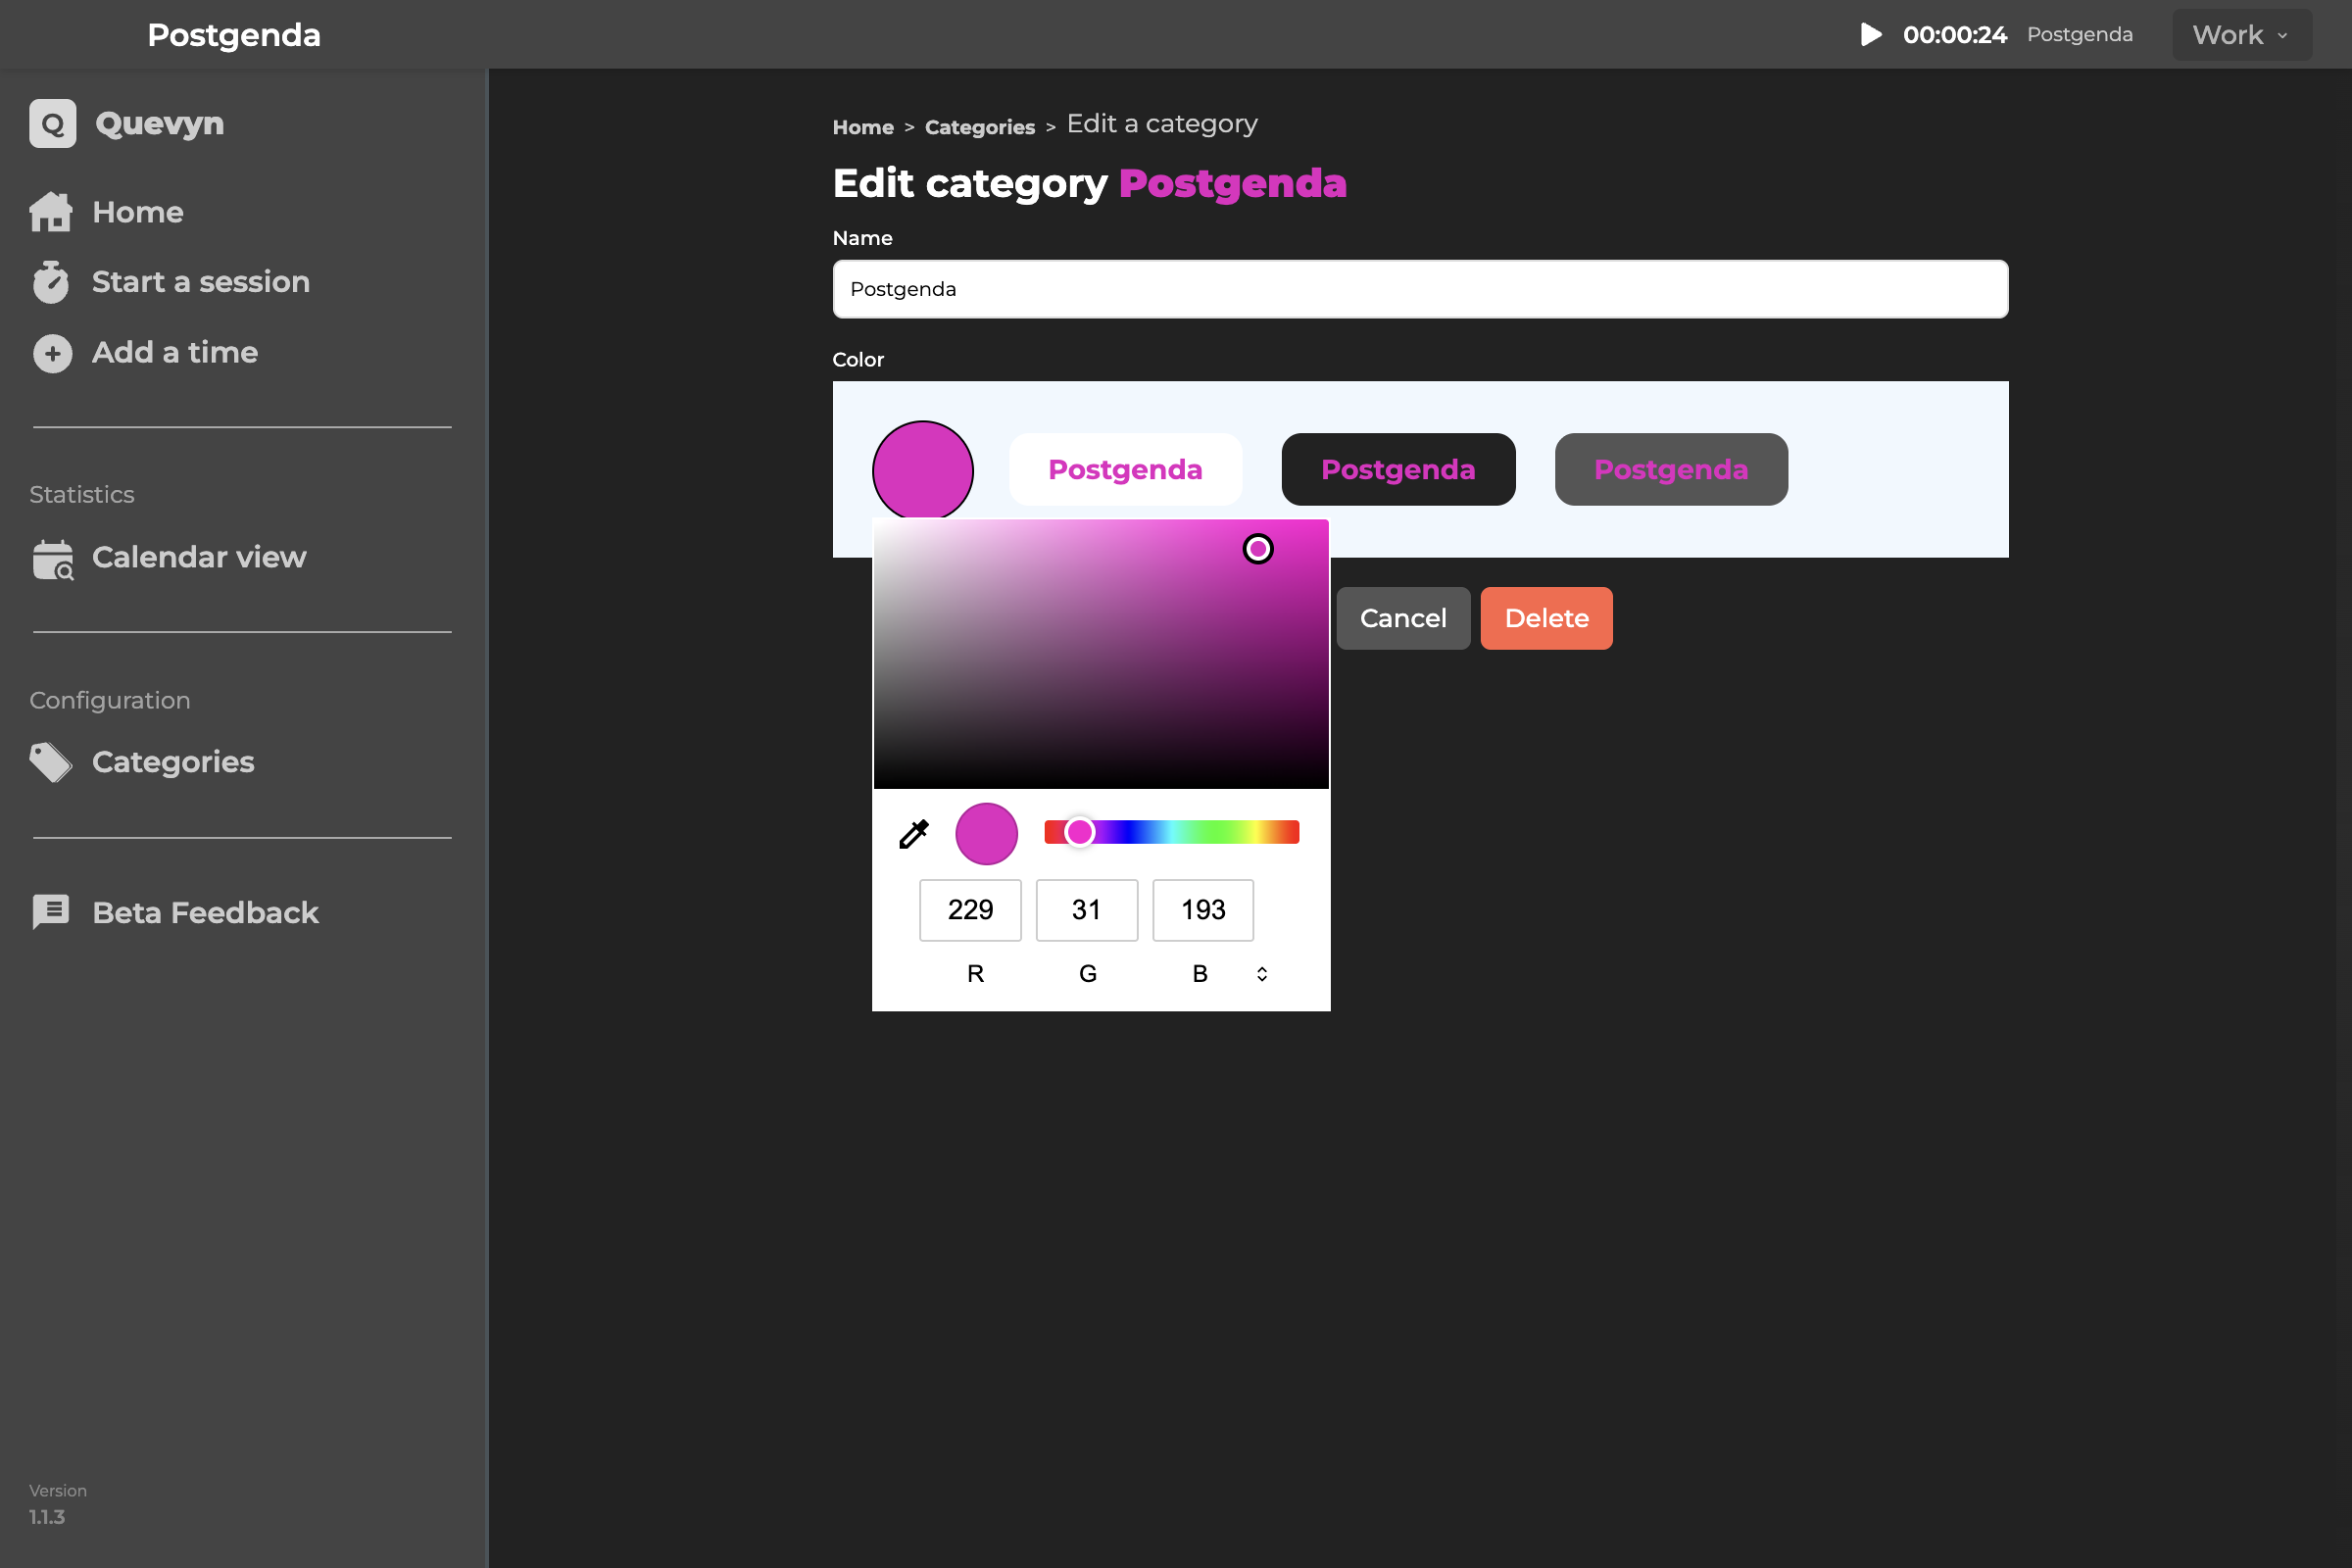This screenshot has width=2352, height=1568.
Task: Click the black-background Postgenda preview chip
Action: pos(1398,469)
